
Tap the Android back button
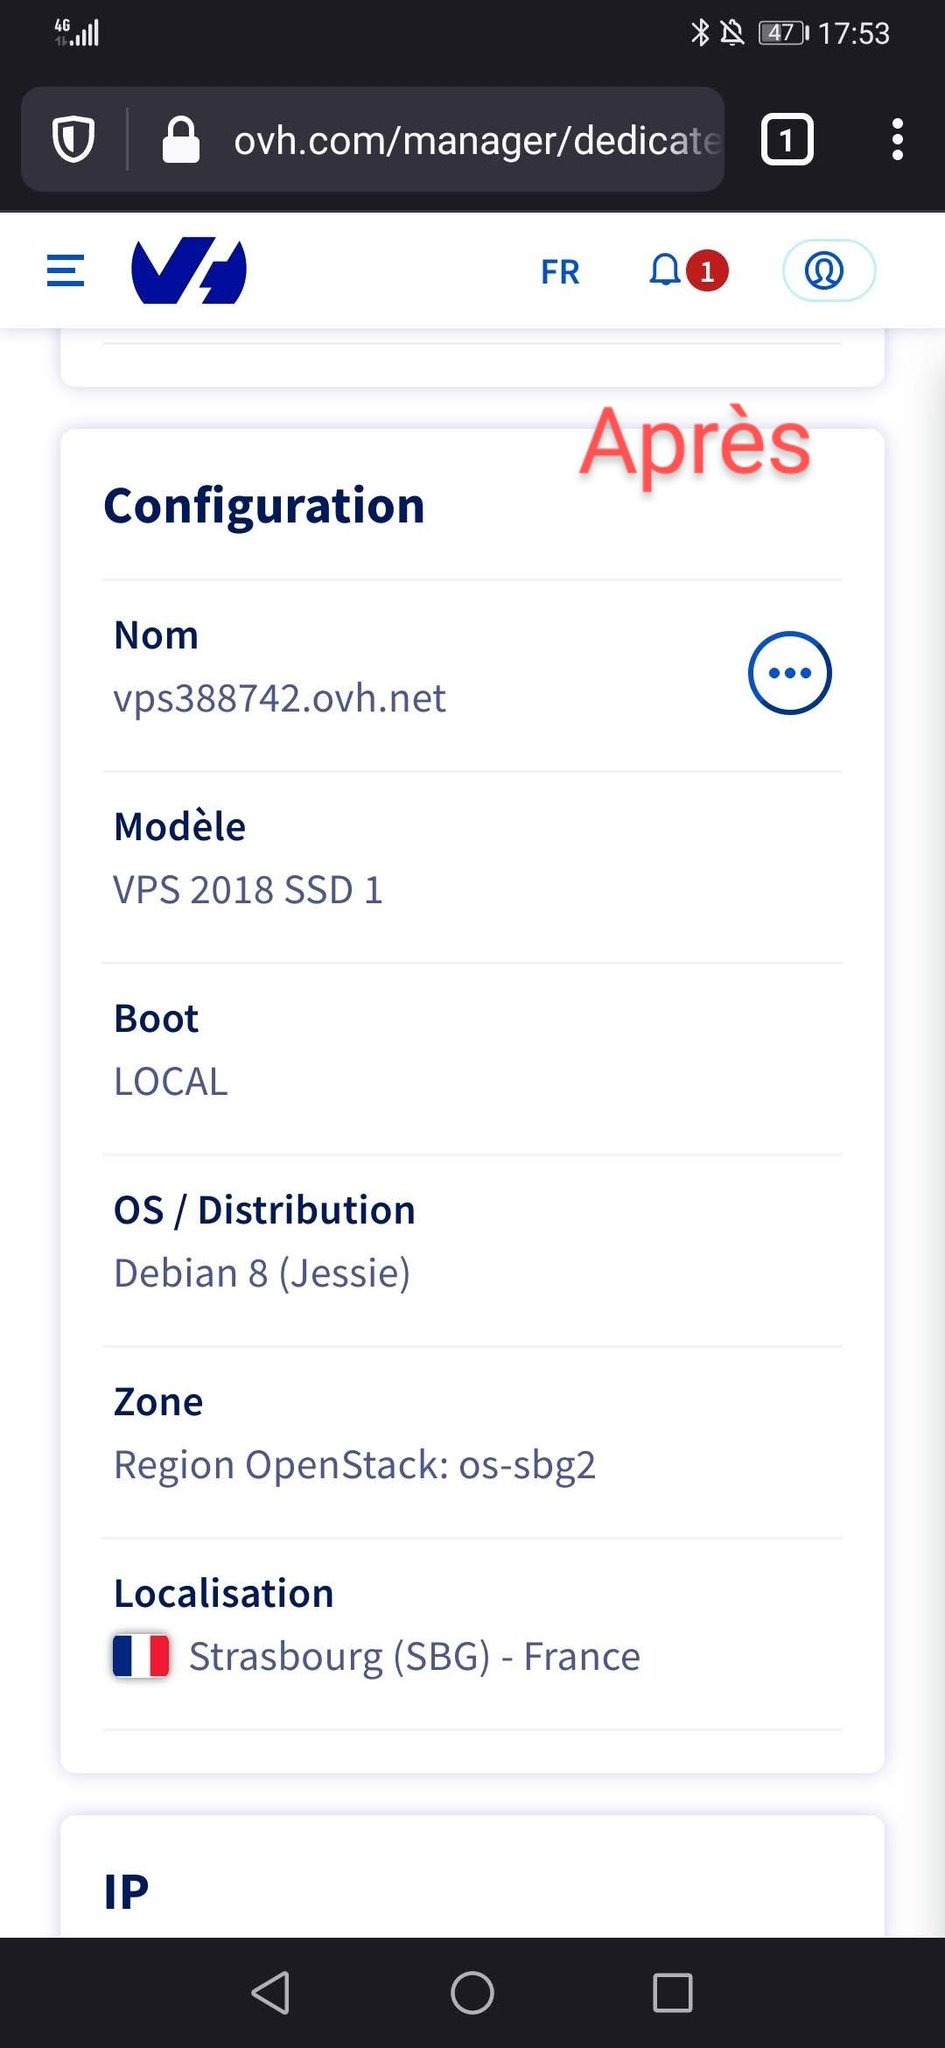click(271, 1992)
